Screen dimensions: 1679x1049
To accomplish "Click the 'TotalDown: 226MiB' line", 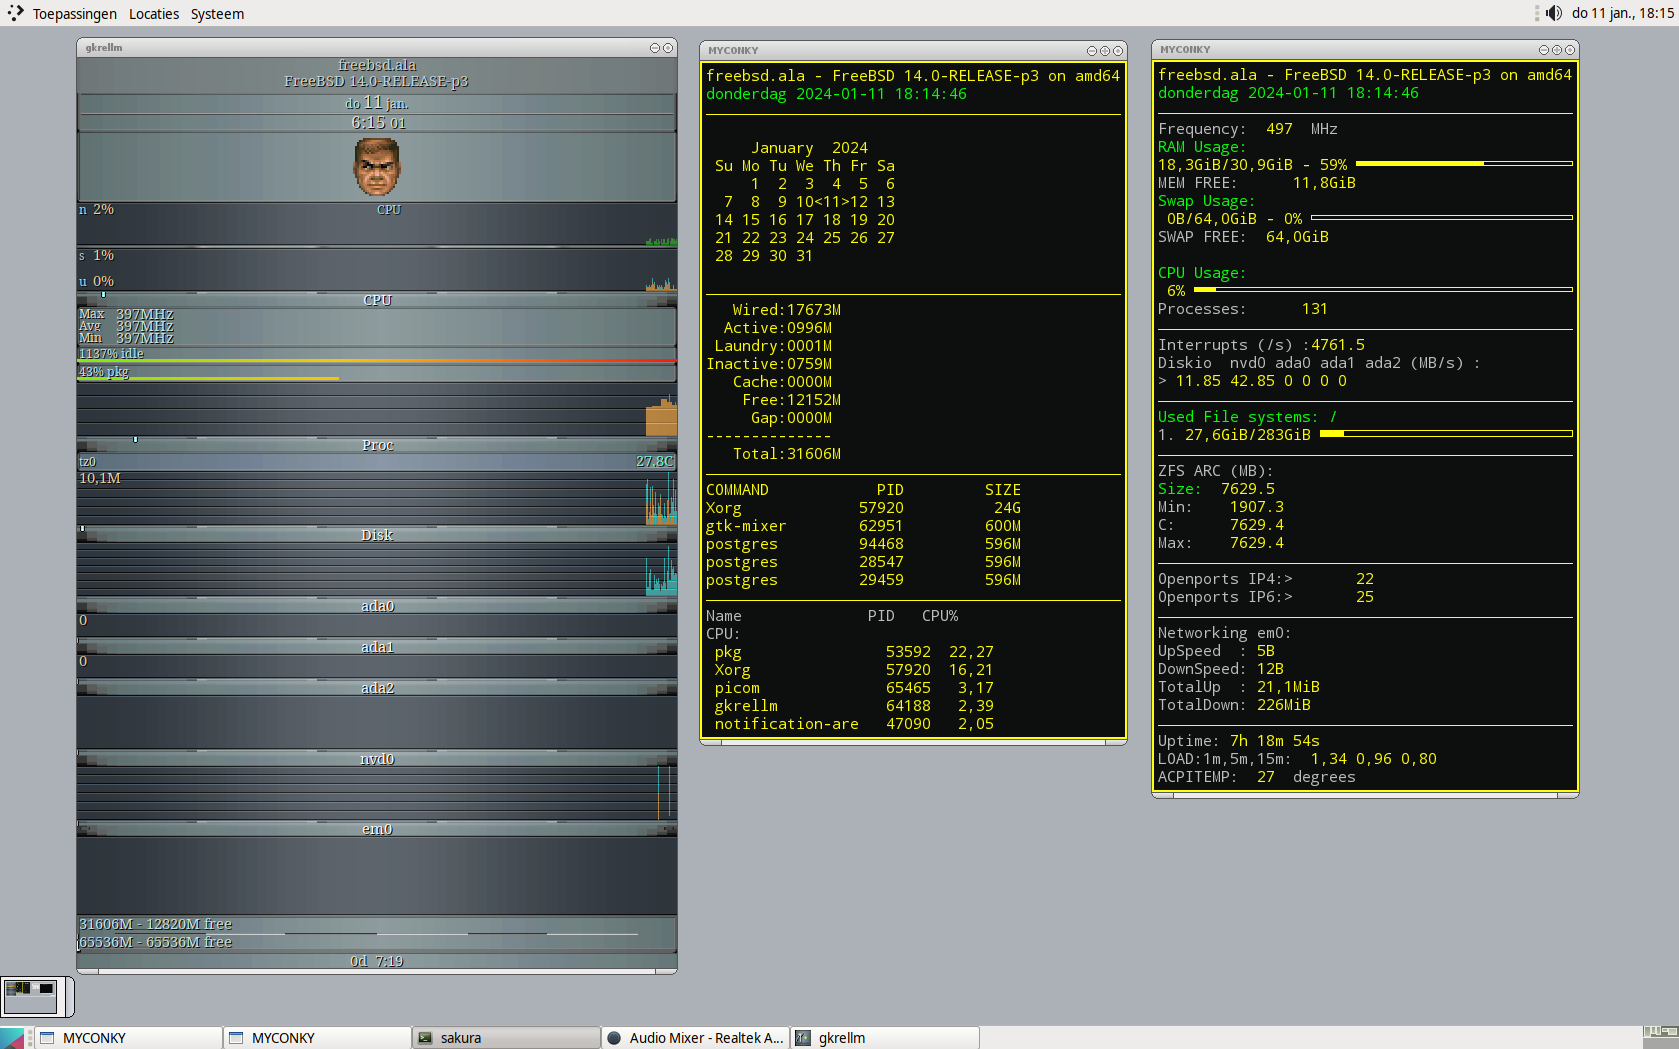I will click(1234, 705).
